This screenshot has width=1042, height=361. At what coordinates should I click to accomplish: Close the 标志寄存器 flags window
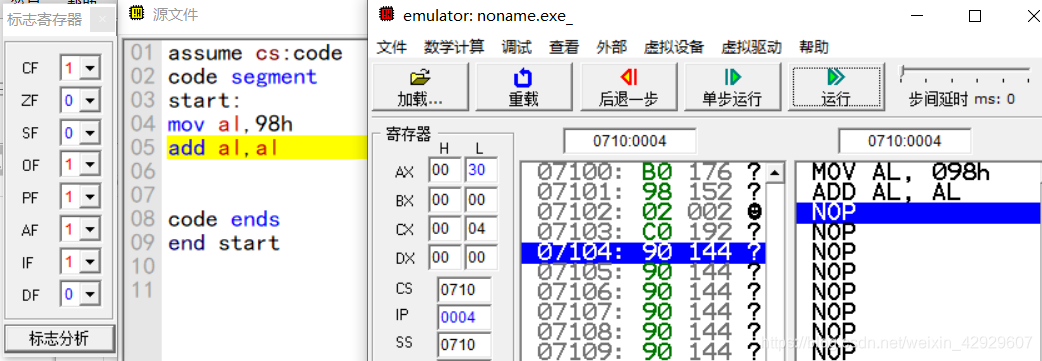coord(102,20)
